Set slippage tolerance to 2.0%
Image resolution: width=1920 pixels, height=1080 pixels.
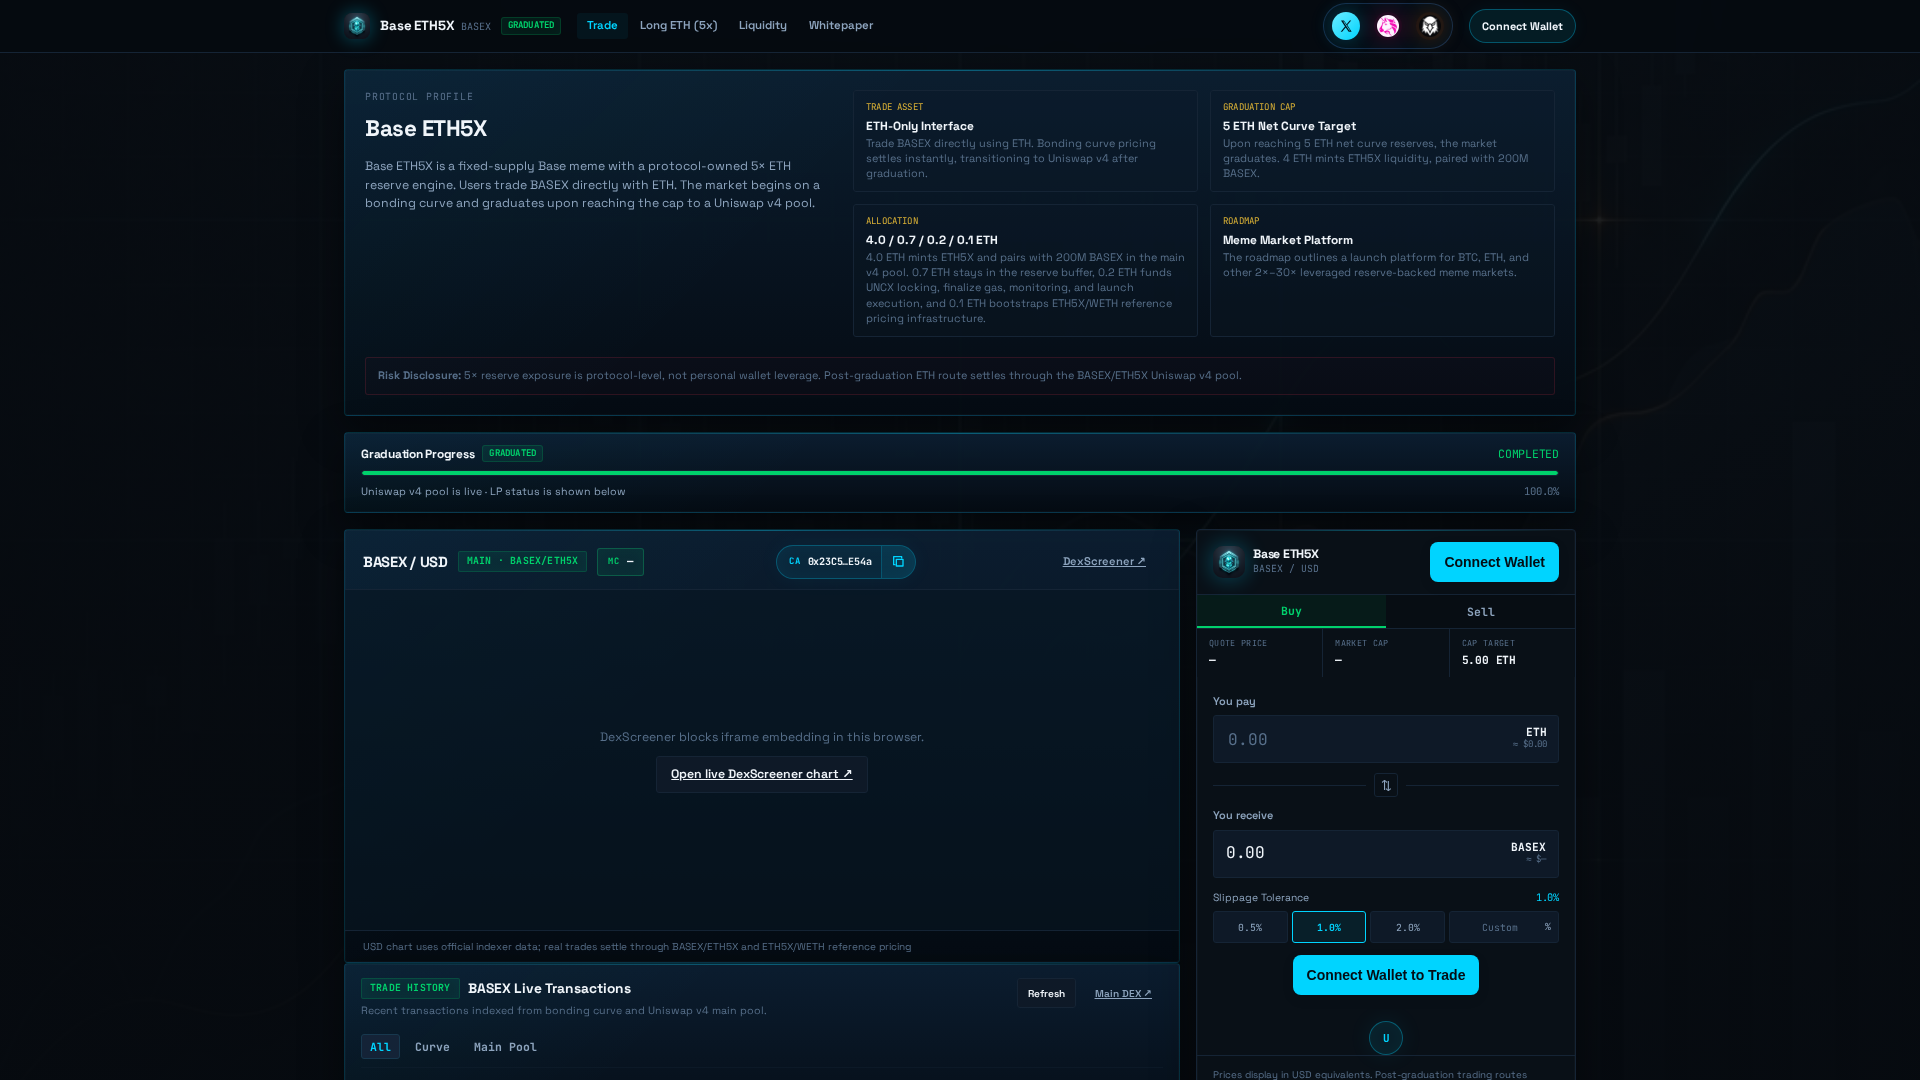(1407, 927)
